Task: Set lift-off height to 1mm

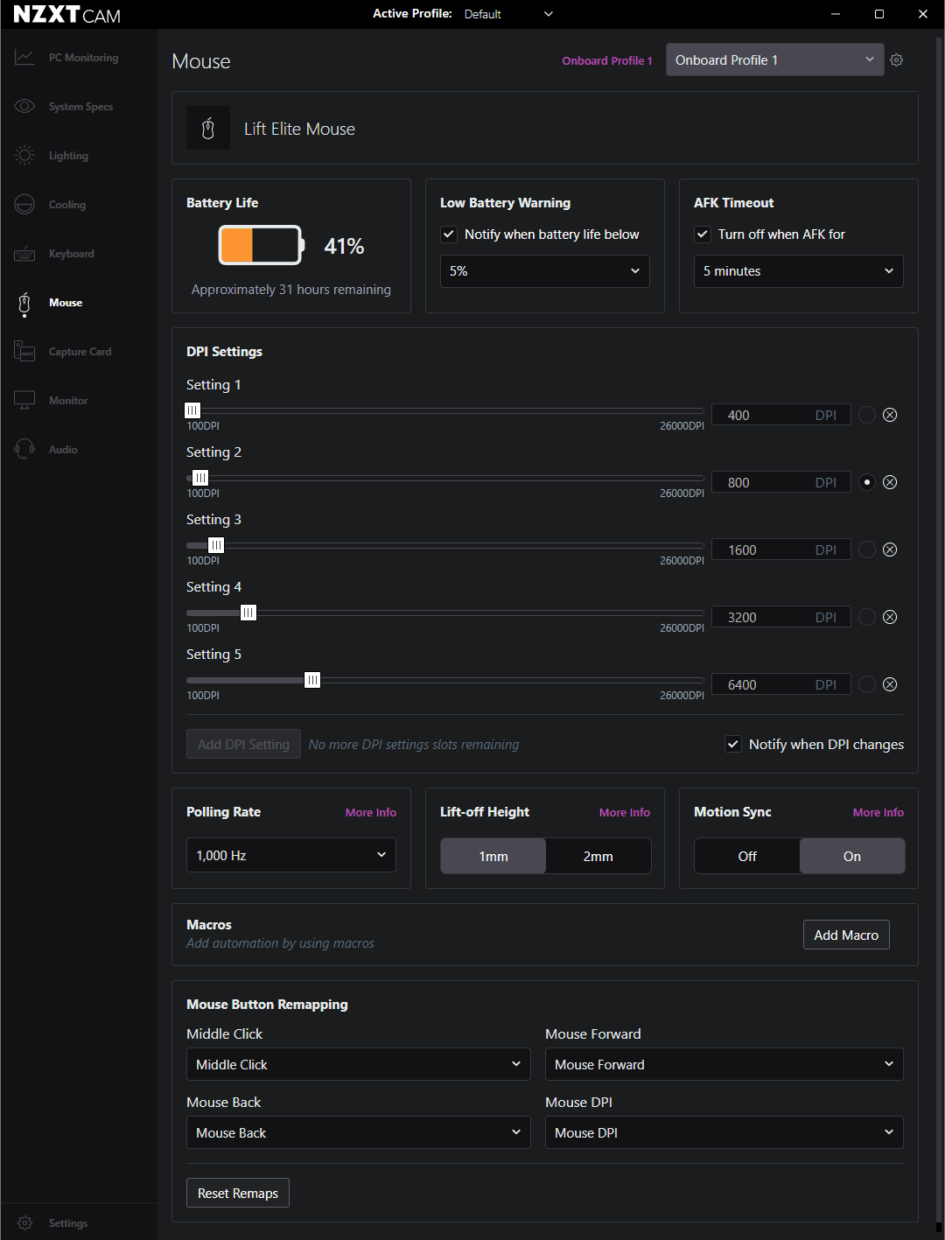Action: point(493,856)
